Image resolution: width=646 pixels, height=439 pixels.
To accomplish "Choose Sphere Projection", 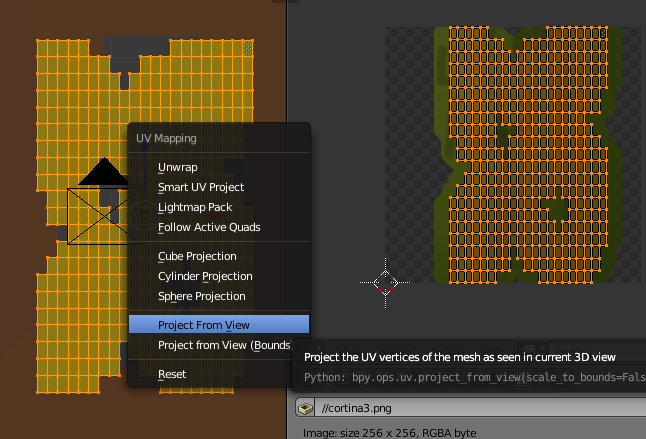I will tap(219, 297).
